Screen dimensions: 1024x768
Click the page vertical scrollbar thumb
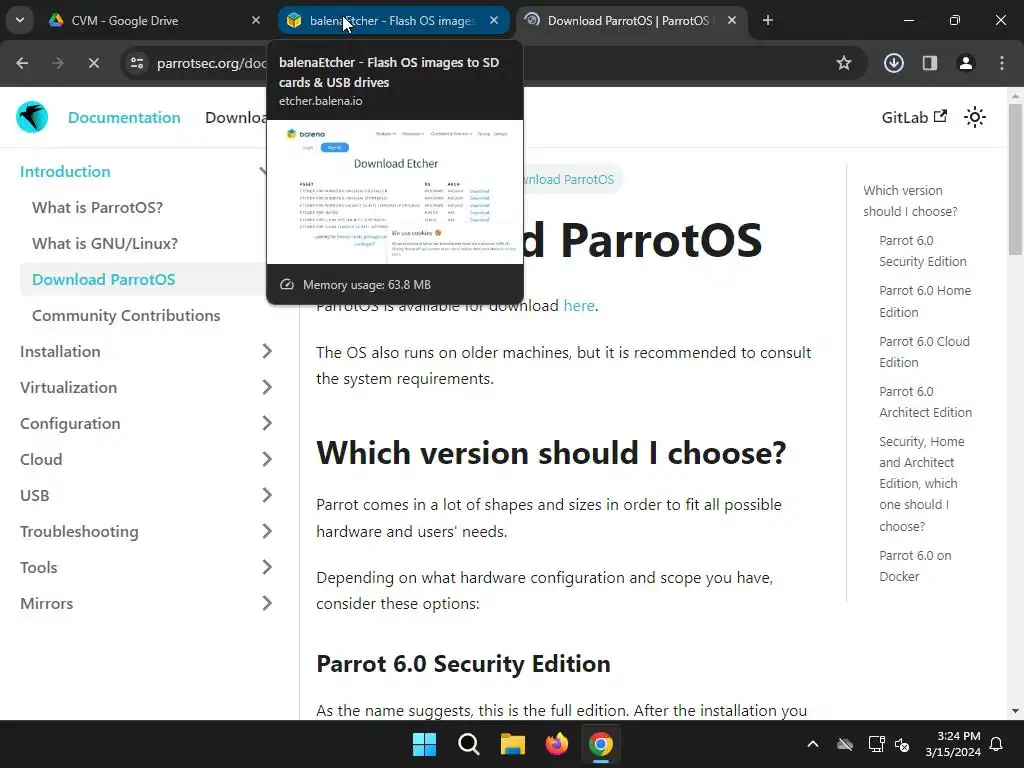click(1014, 178)
